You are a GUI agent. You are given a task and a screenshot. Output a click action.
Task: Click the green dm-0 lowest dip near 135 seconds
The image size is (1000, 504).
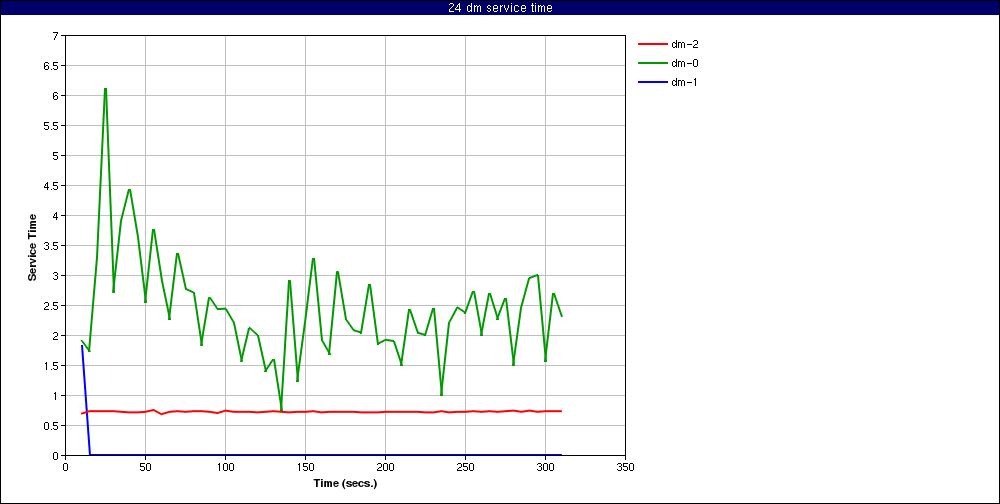pos(281,410)
